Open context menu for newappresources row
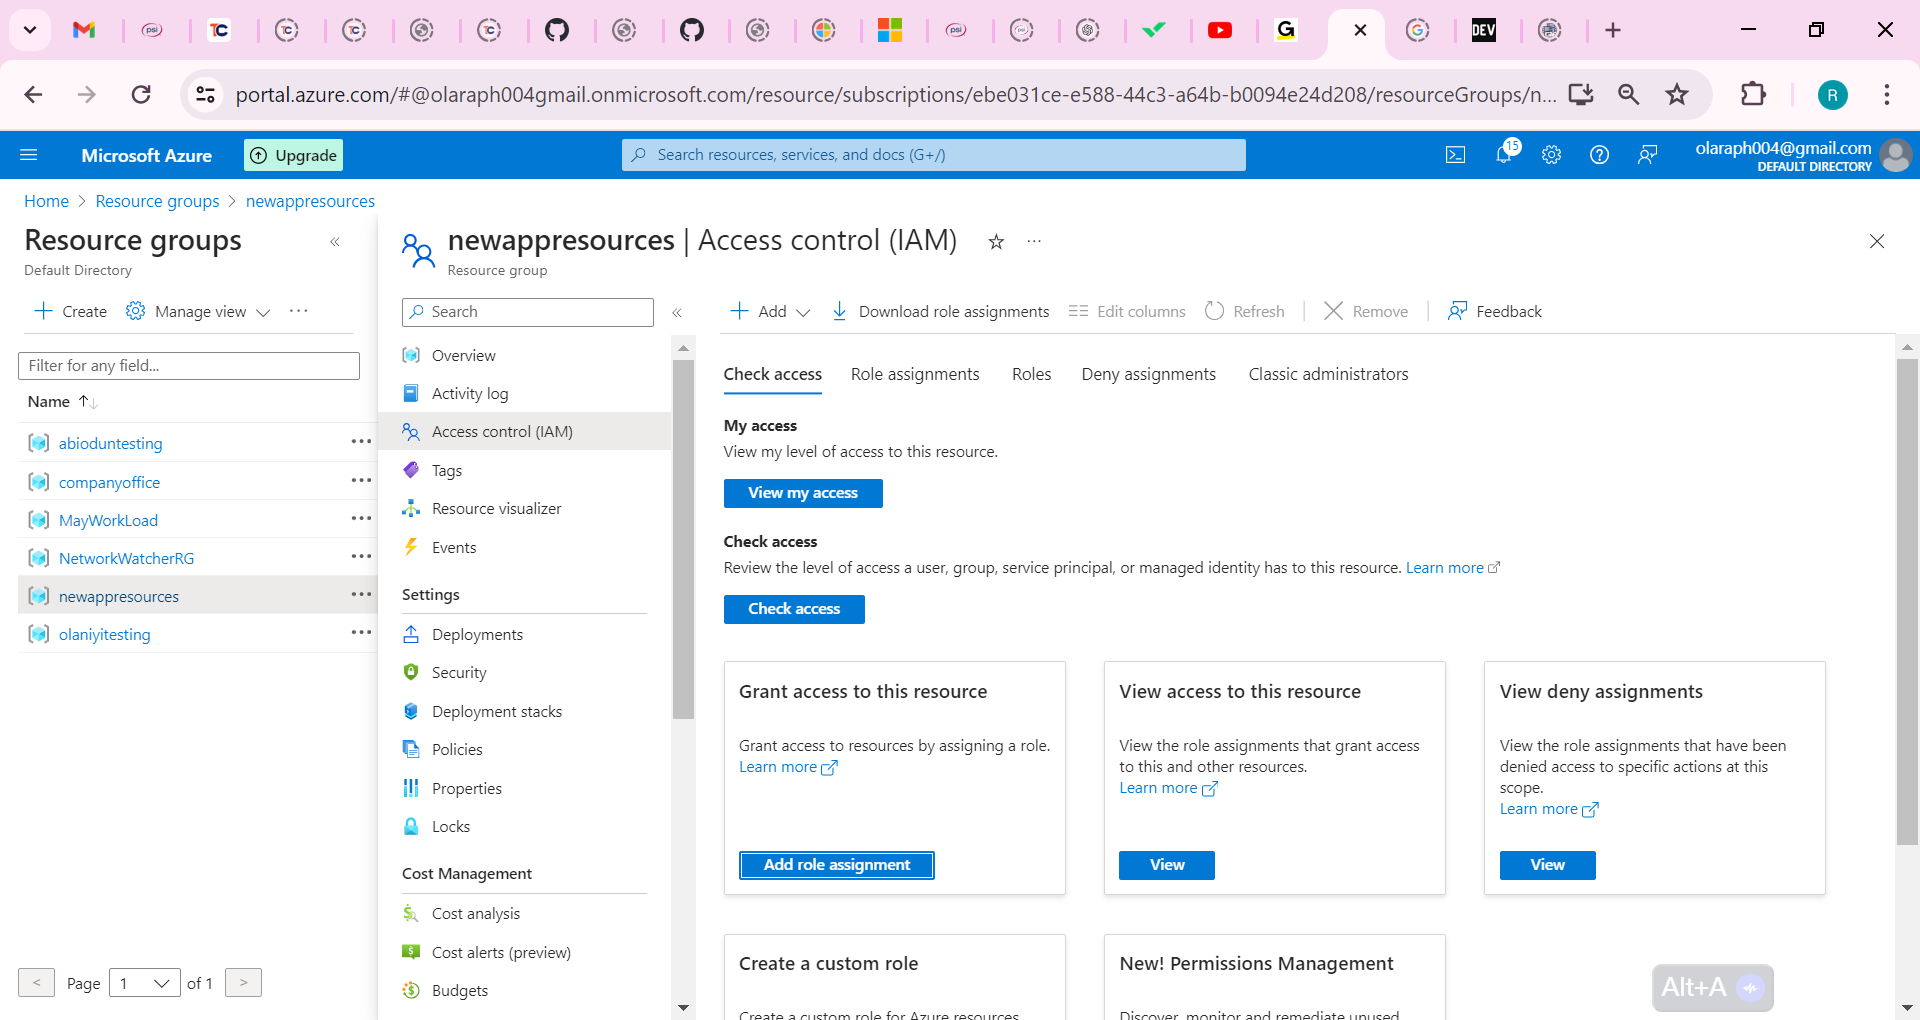This screenshot has height=1020, width=1920. 361,595
